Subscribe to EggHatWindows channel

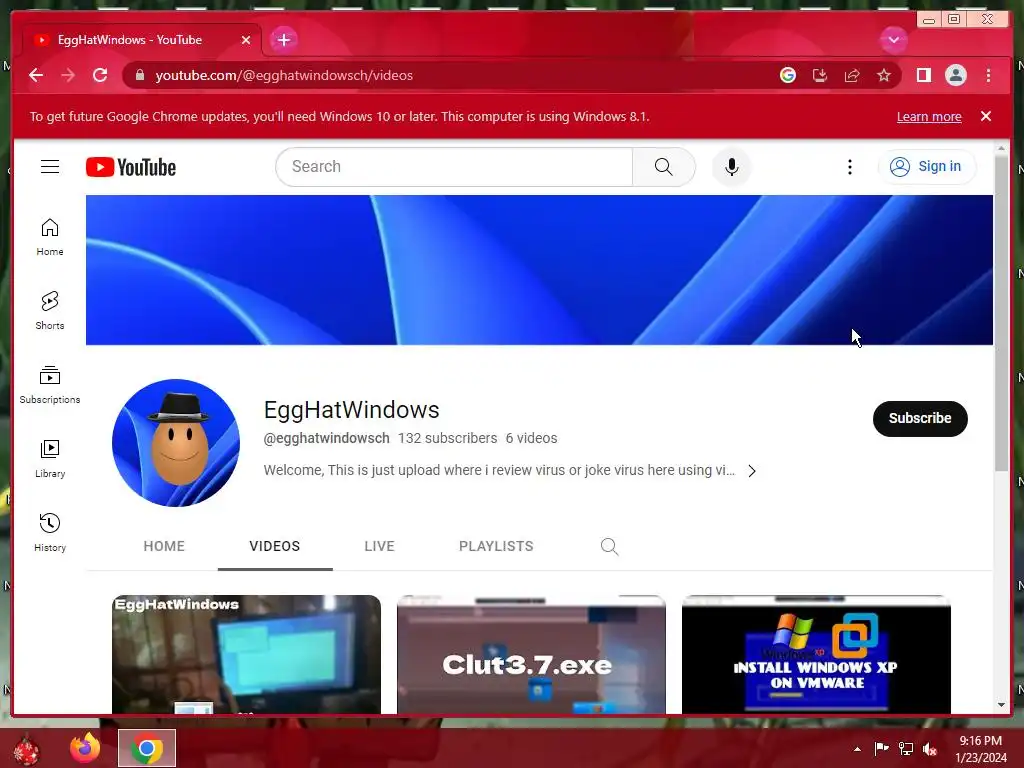(x=920, y=419)
